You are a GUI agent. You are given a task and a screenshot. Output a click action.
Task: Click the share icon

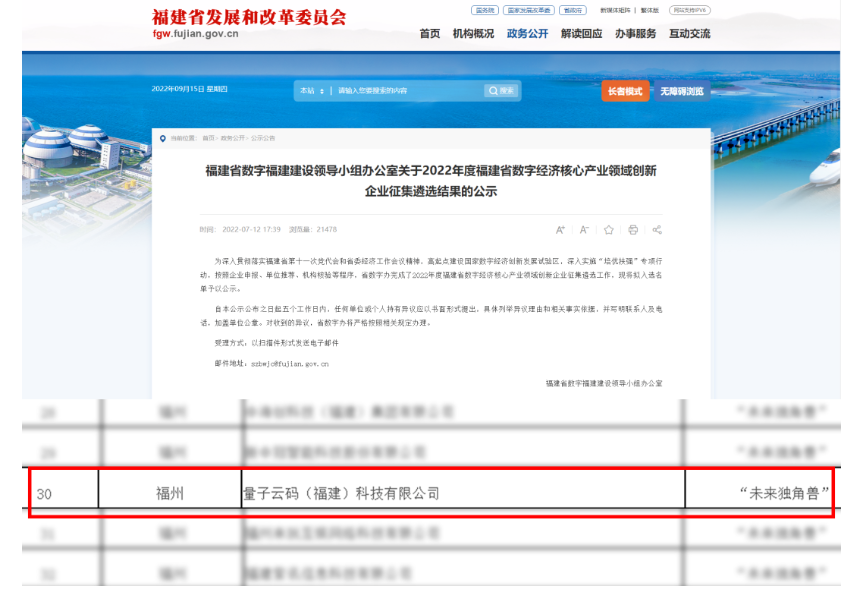(x=657, y=230)
